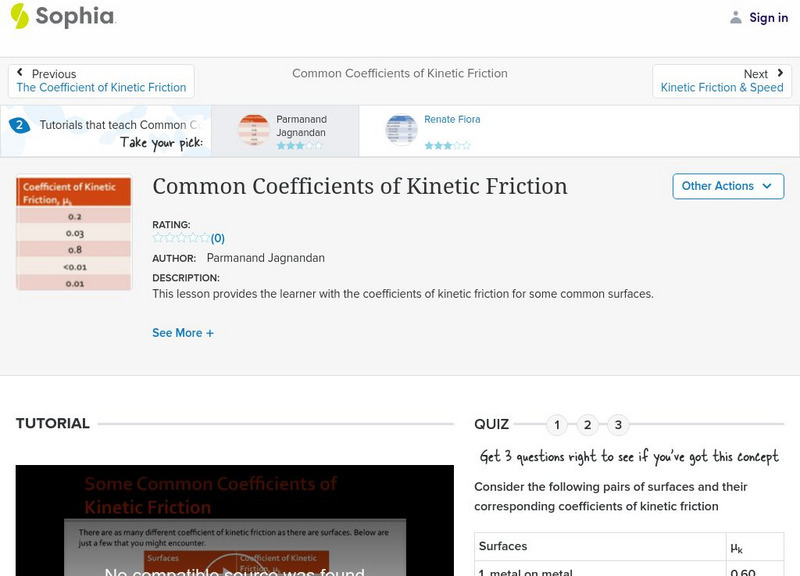Click the blue "2" tutorials count badge
The image size is (800, 576).
click(22, 124)
